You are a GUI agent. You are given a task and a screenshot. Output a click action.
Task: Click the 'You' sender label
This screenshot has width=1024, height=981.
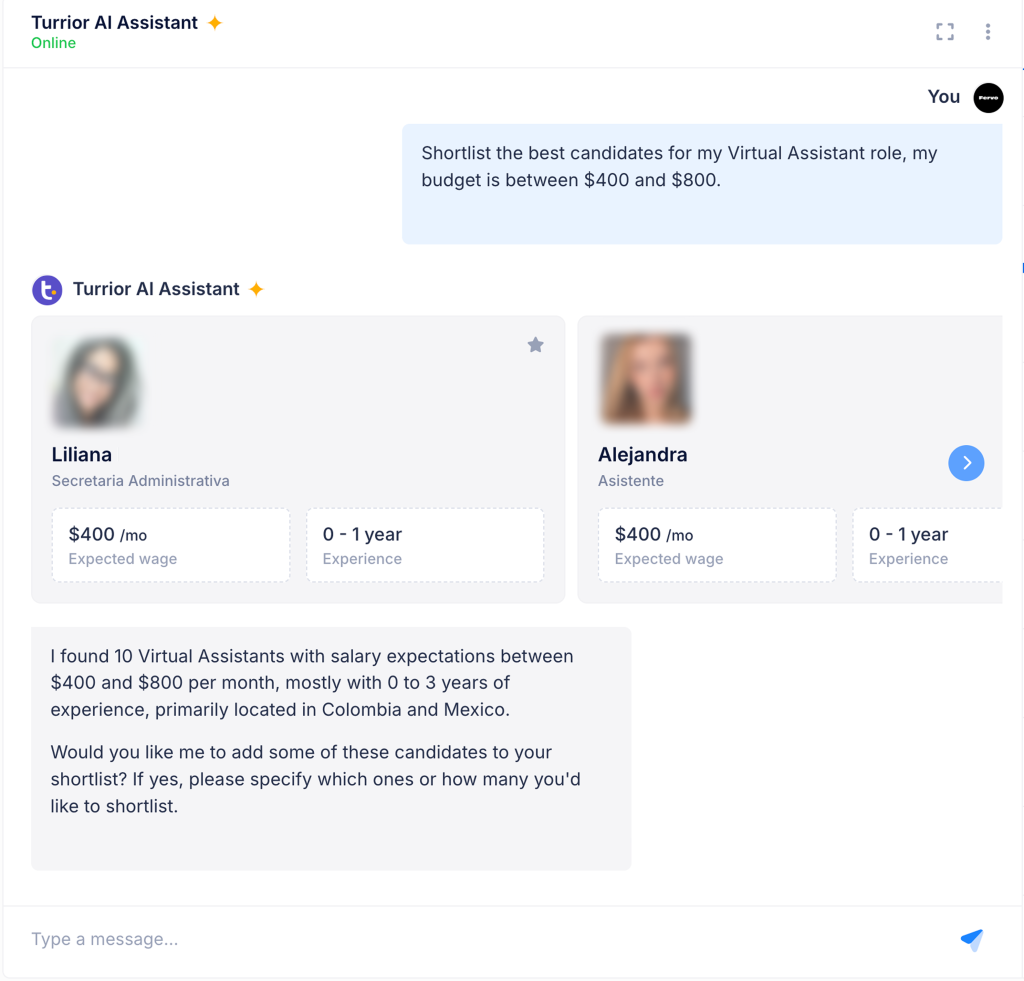[x=944, y=97]
